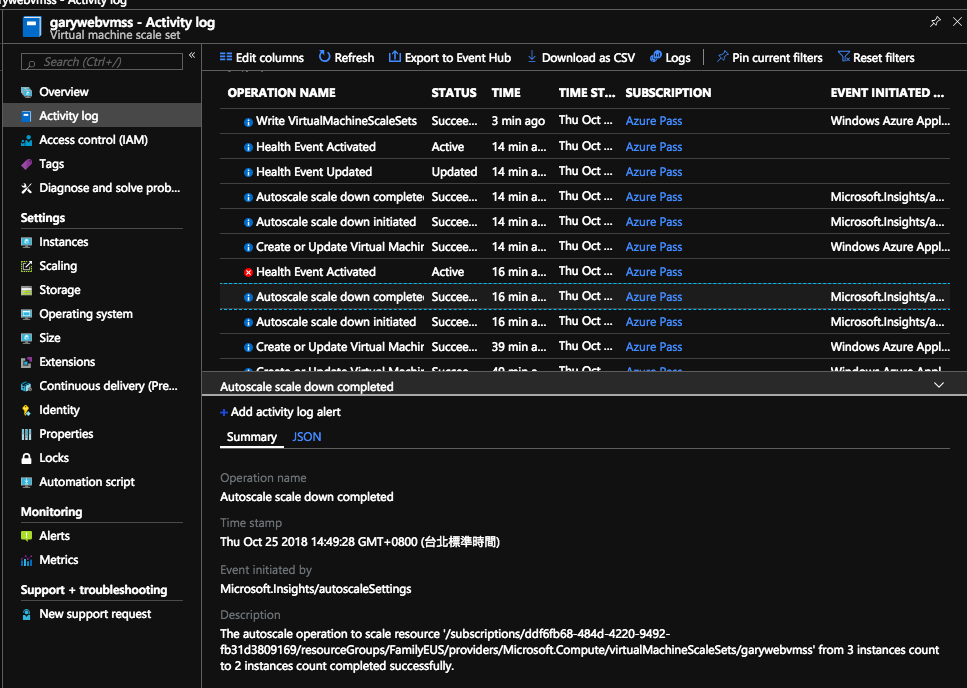Select the Summary tab

click(252, 437)
